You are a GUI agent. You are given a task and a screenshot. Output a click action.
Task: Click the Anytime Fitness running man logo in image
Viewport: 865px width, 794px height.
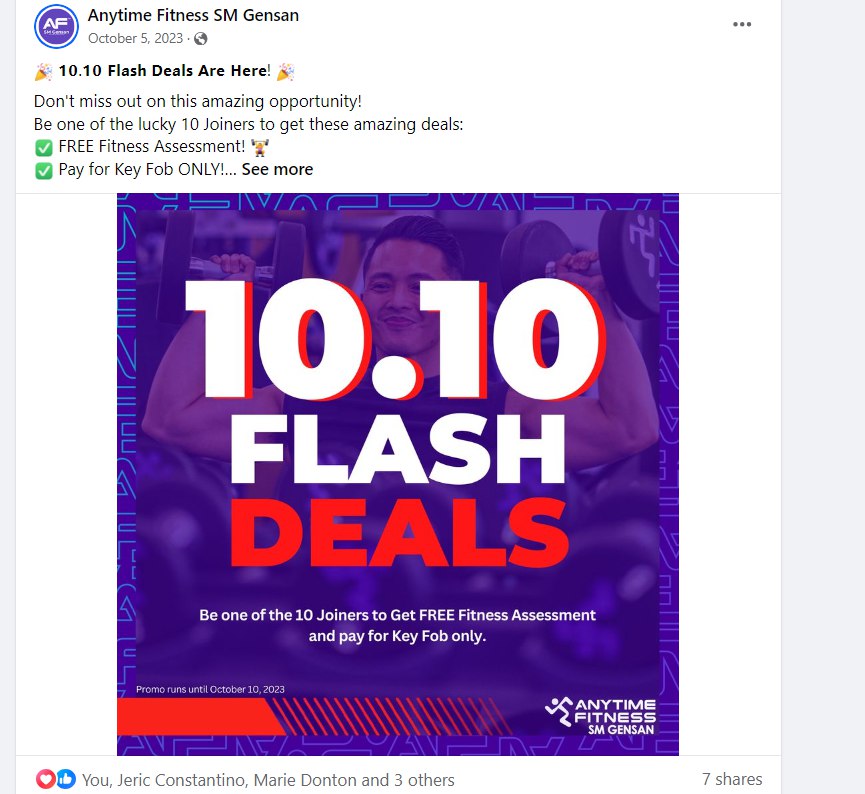(x=558, y=711)
